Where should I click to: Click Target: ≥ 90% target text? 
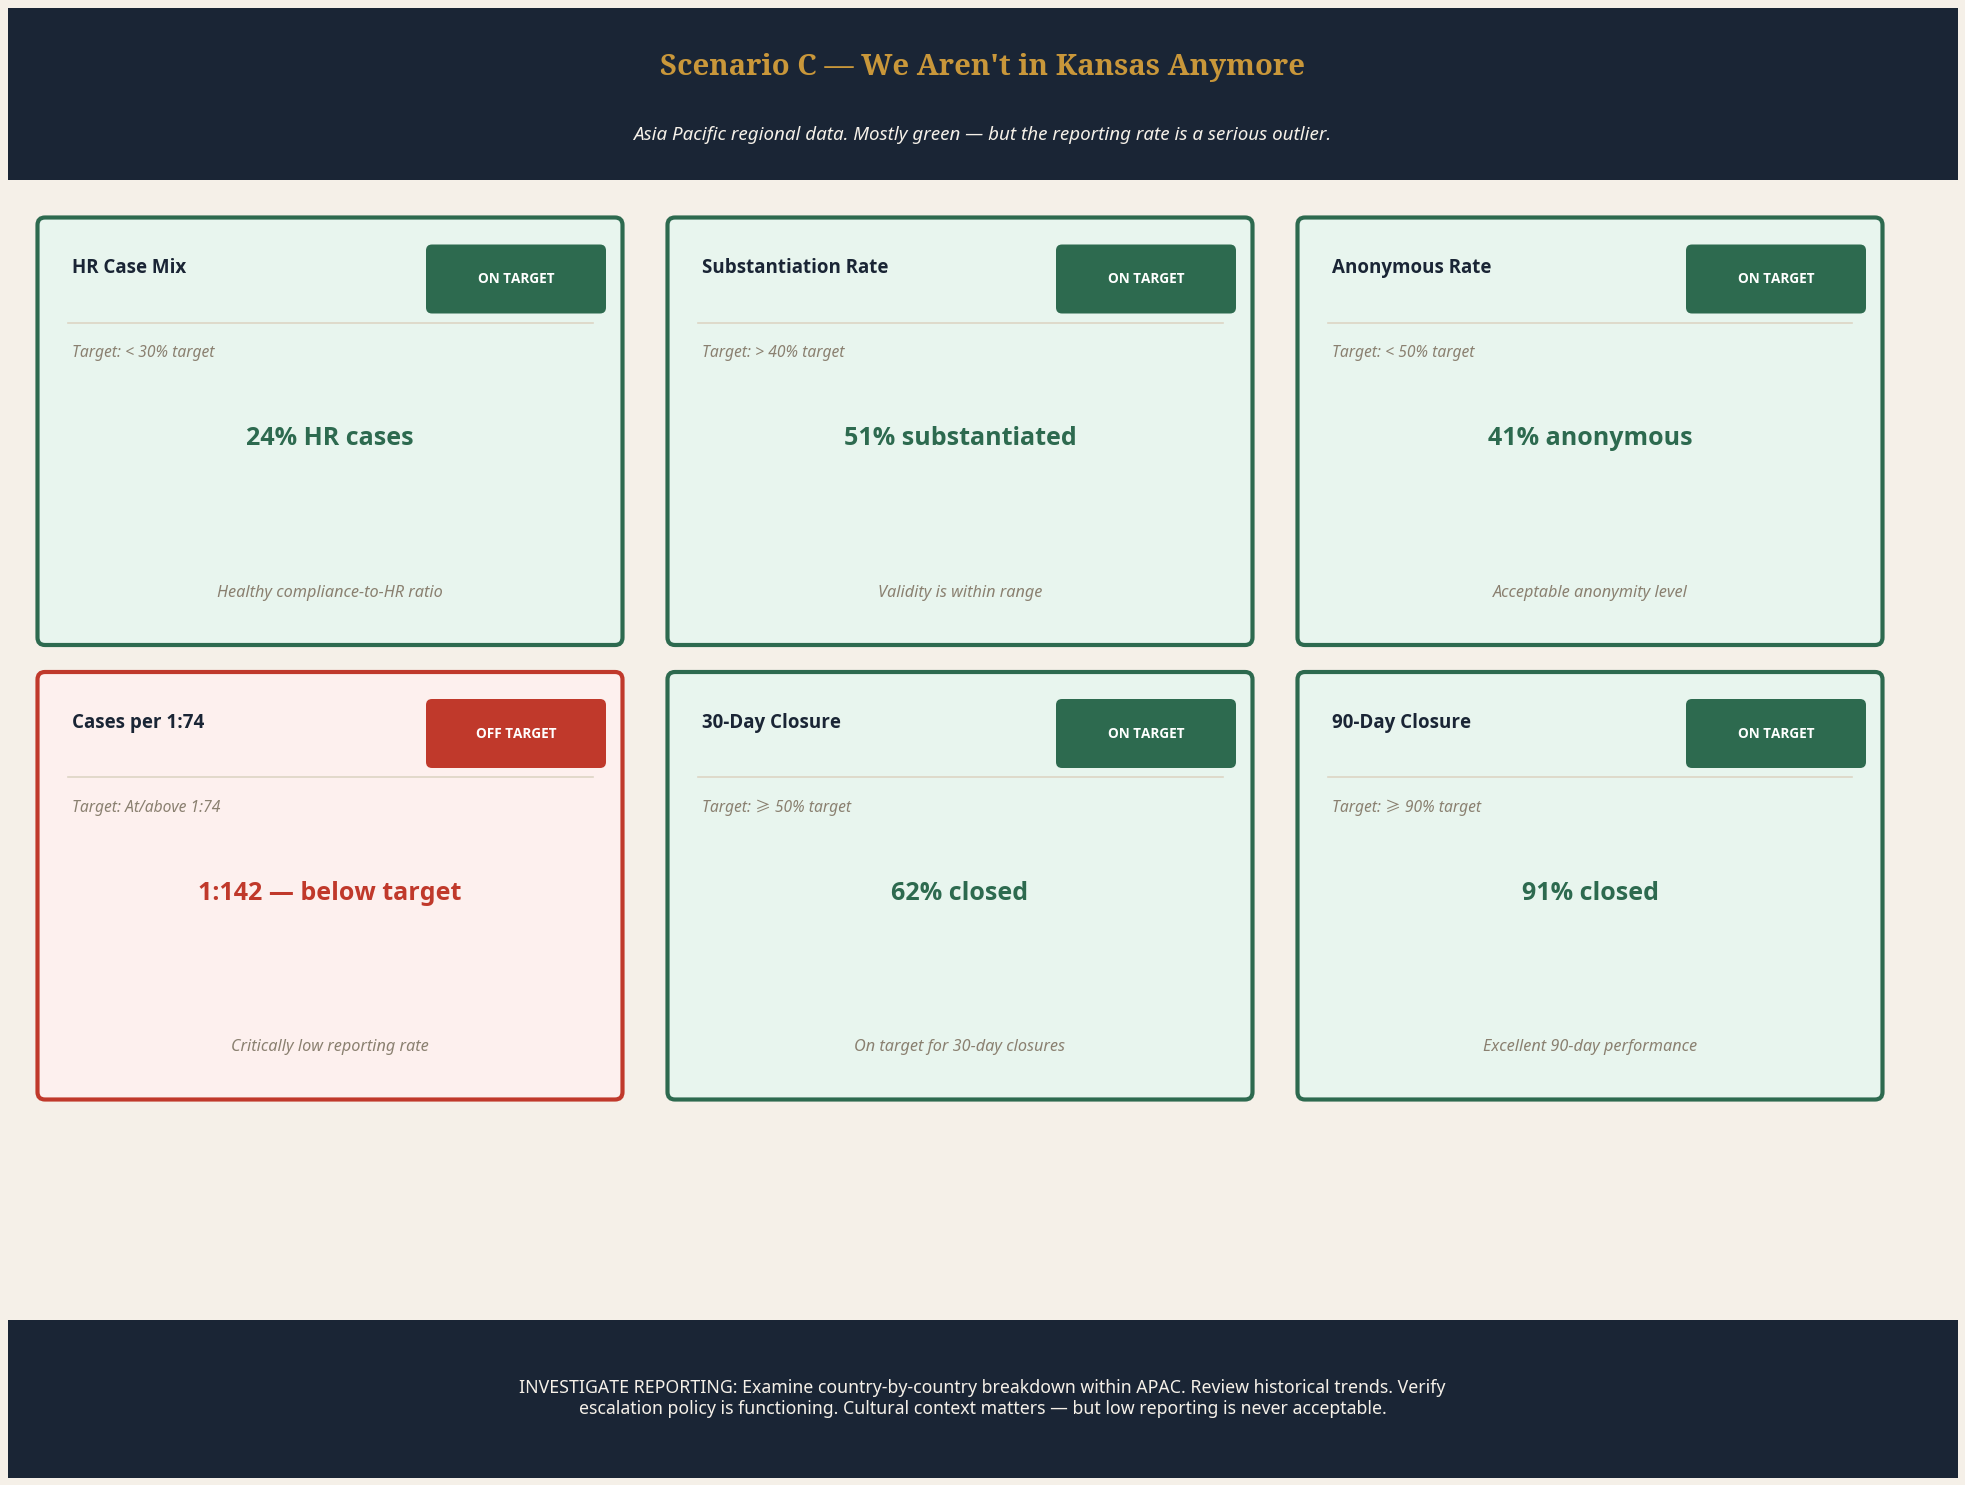[x=1406, y=806]
